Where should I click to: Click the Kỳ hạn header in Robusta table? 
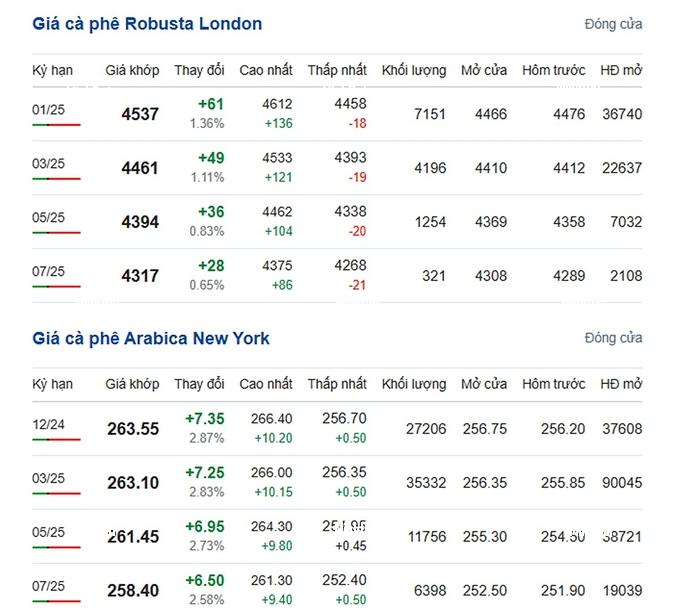52,70
